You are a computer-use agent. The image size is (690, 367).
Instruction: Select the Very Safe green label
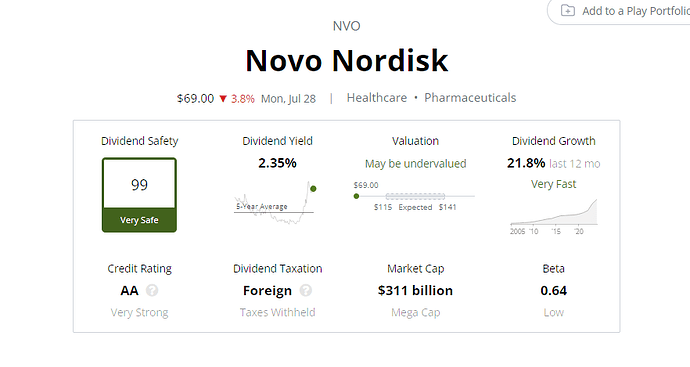[x=139, y=220]
